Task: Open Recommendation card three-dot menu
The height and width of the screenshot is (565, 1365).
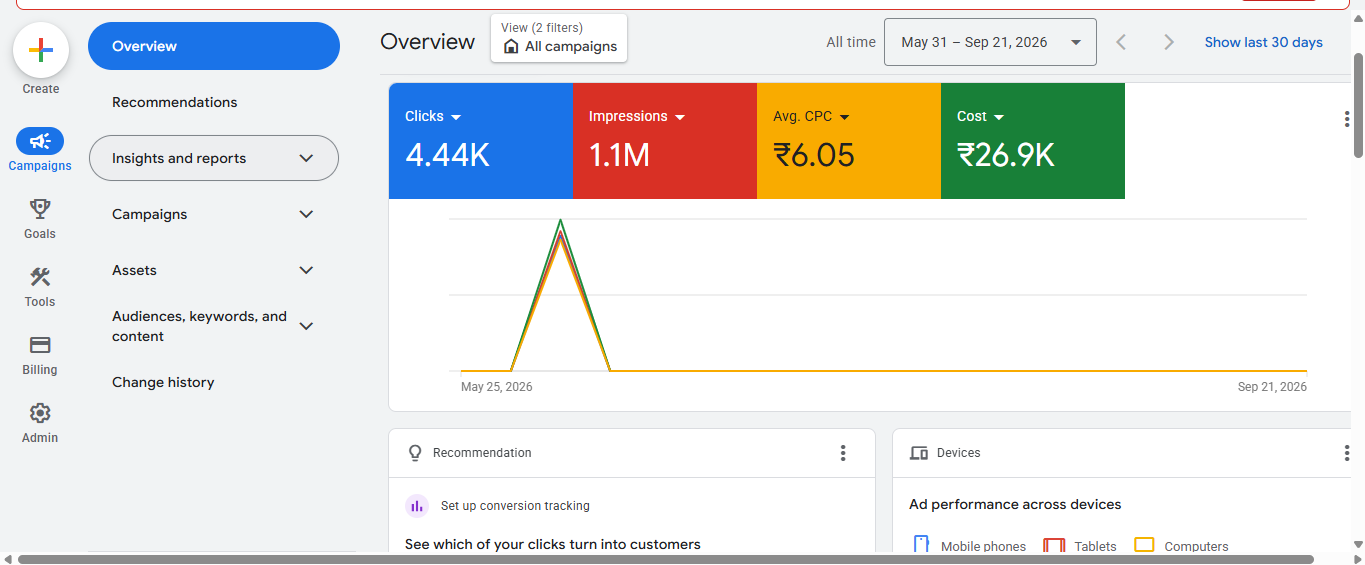Action: 843,453
